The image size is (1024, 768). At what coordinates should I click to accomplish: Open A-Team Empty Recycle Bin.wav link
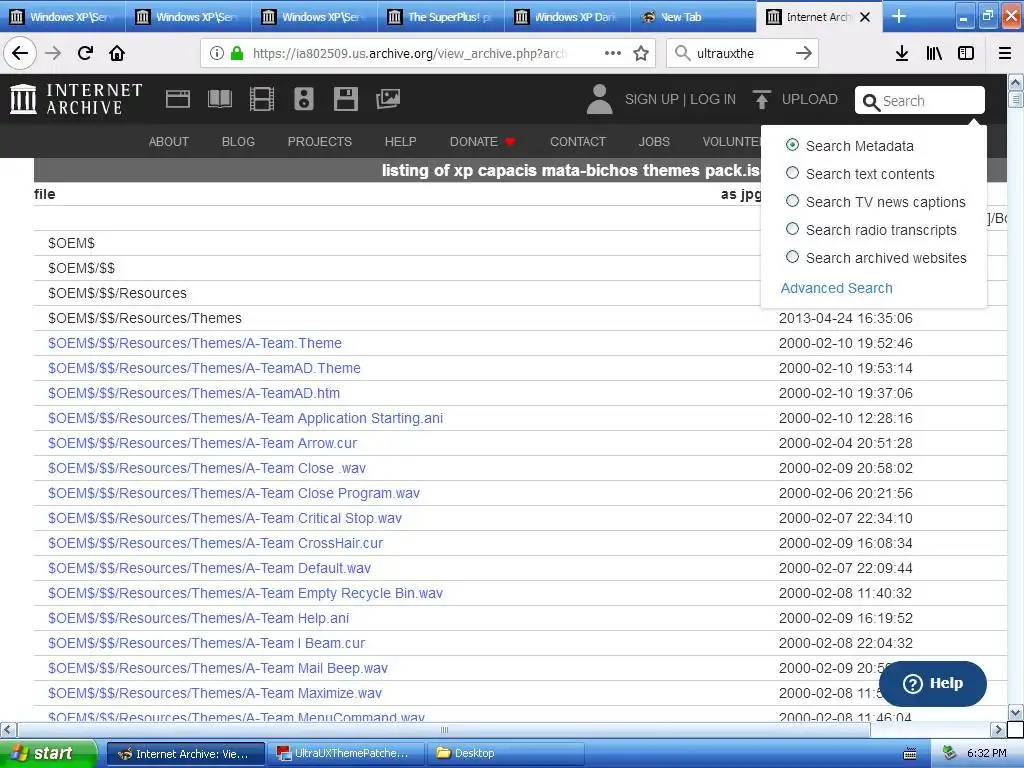pos(246,594)
